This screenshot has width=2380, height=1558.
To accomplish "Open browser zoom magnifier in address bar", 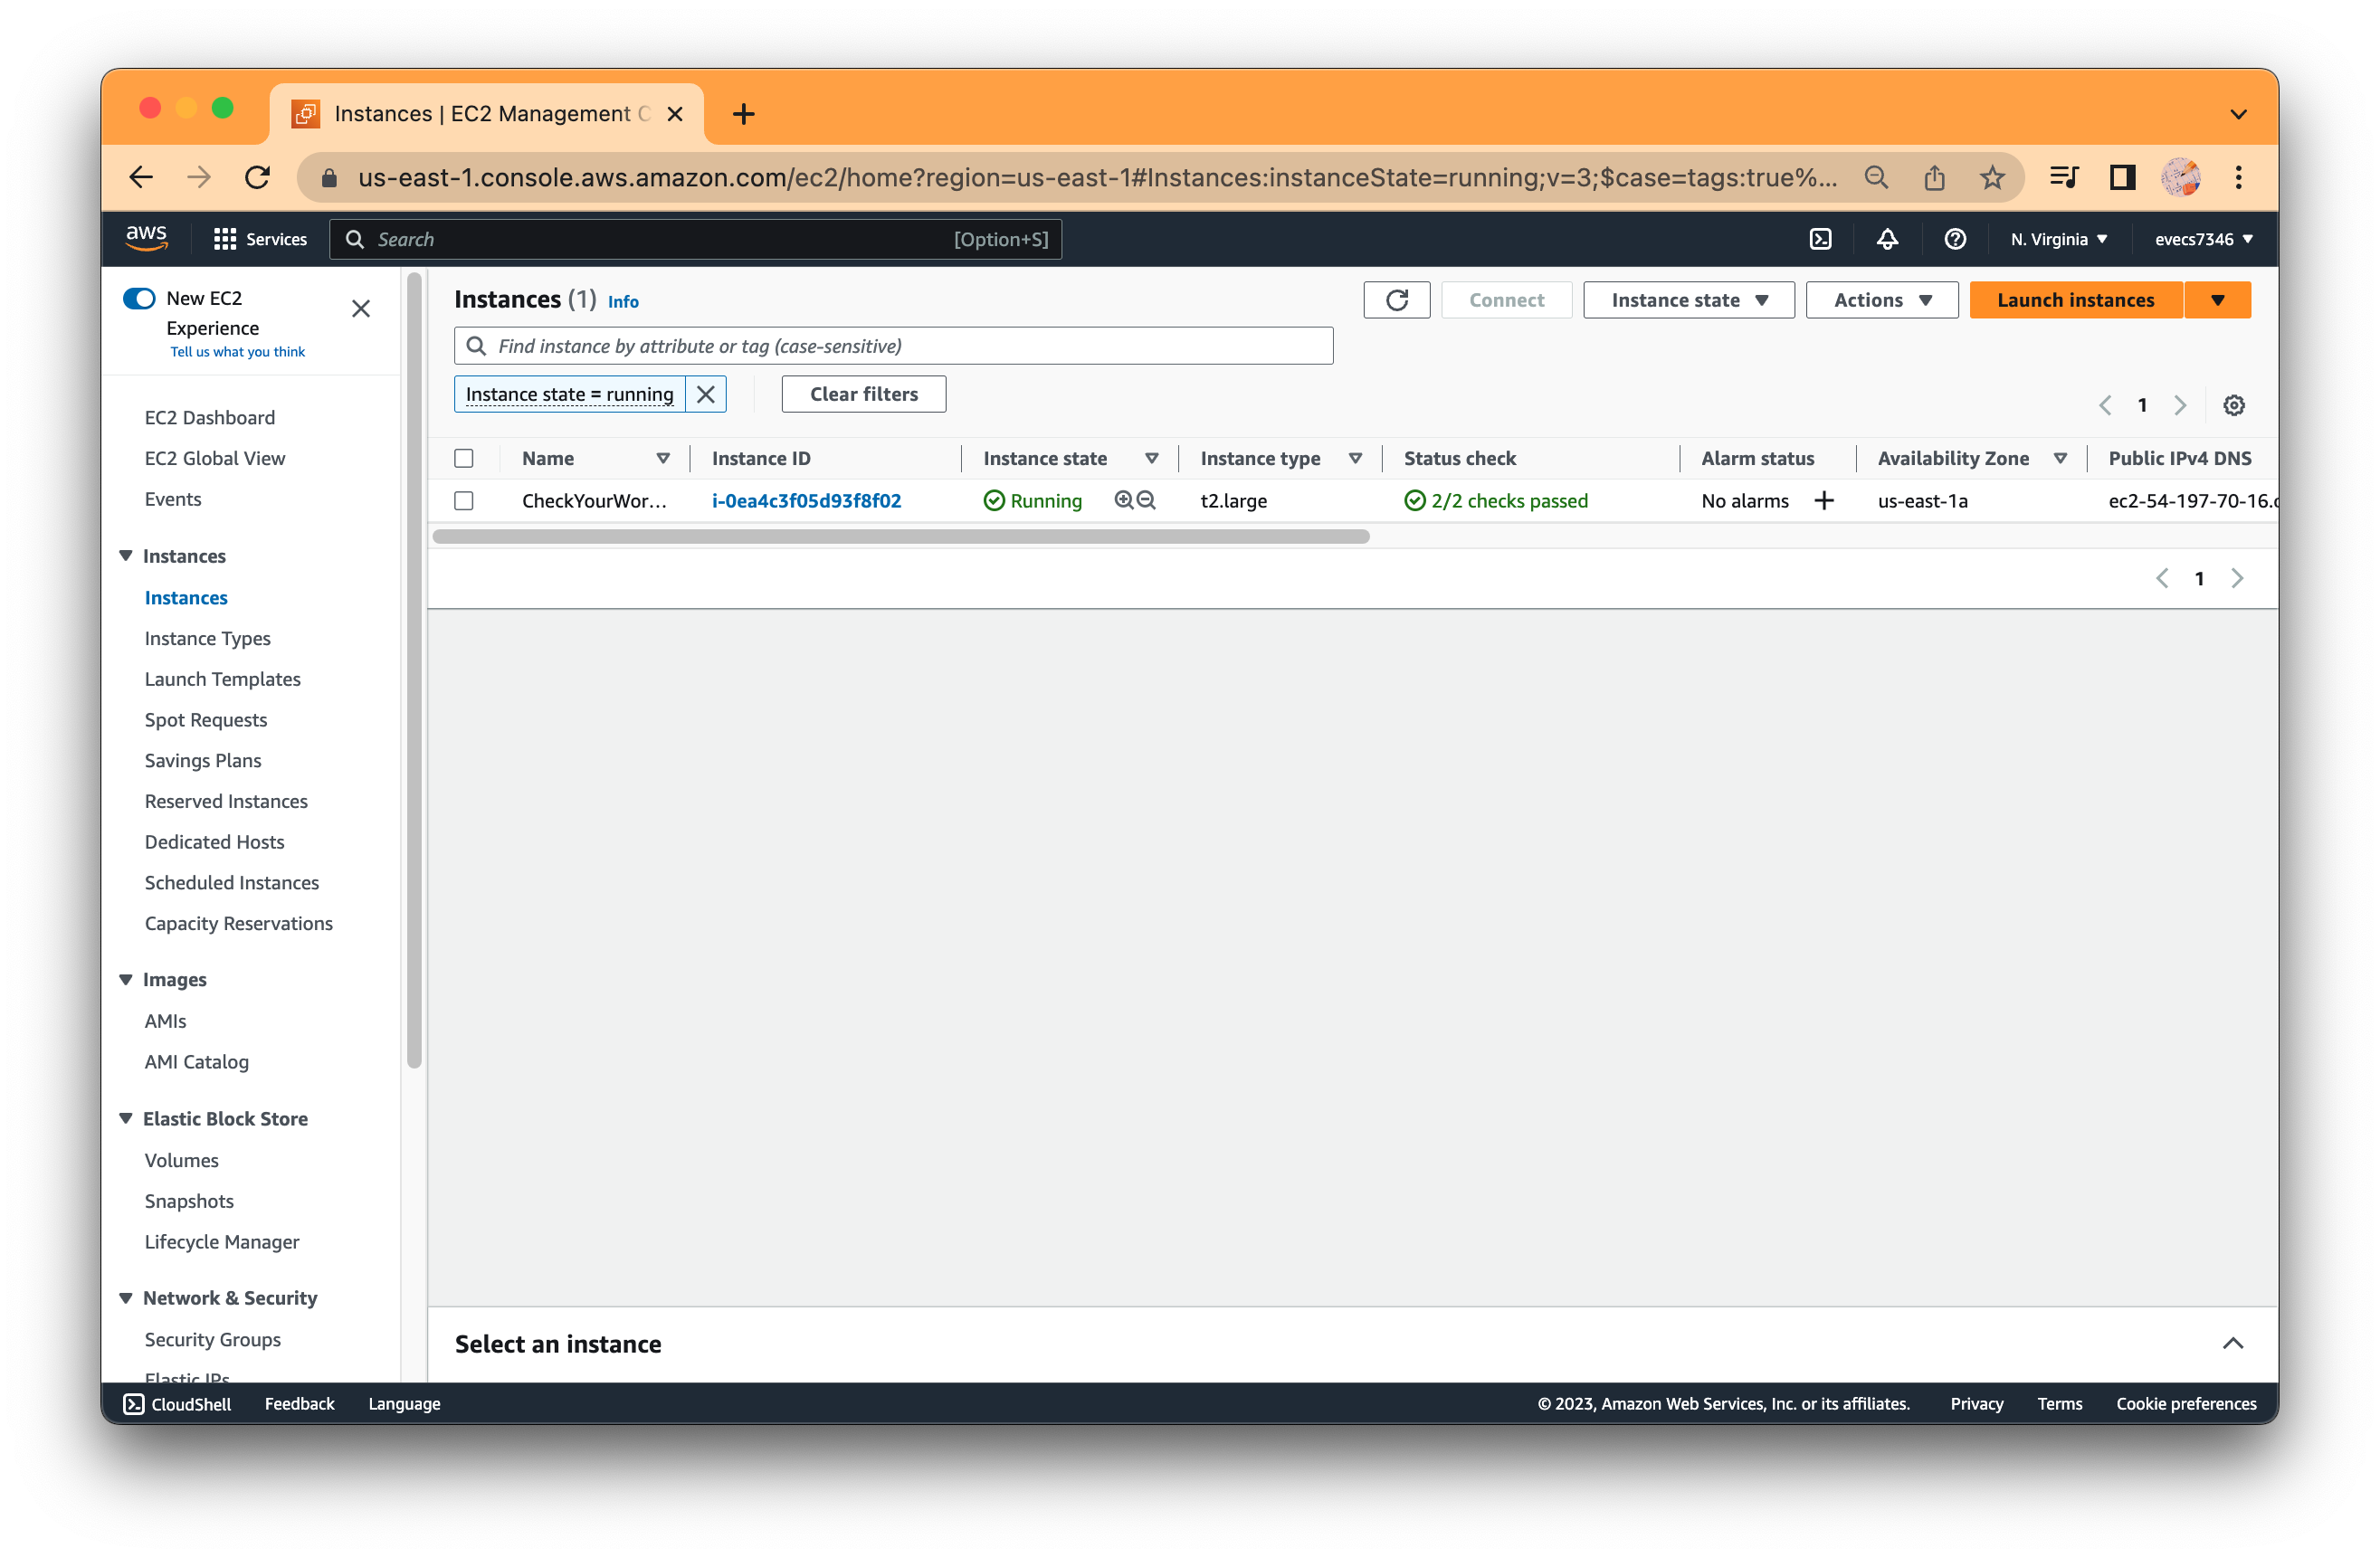I will point(1876,178).
